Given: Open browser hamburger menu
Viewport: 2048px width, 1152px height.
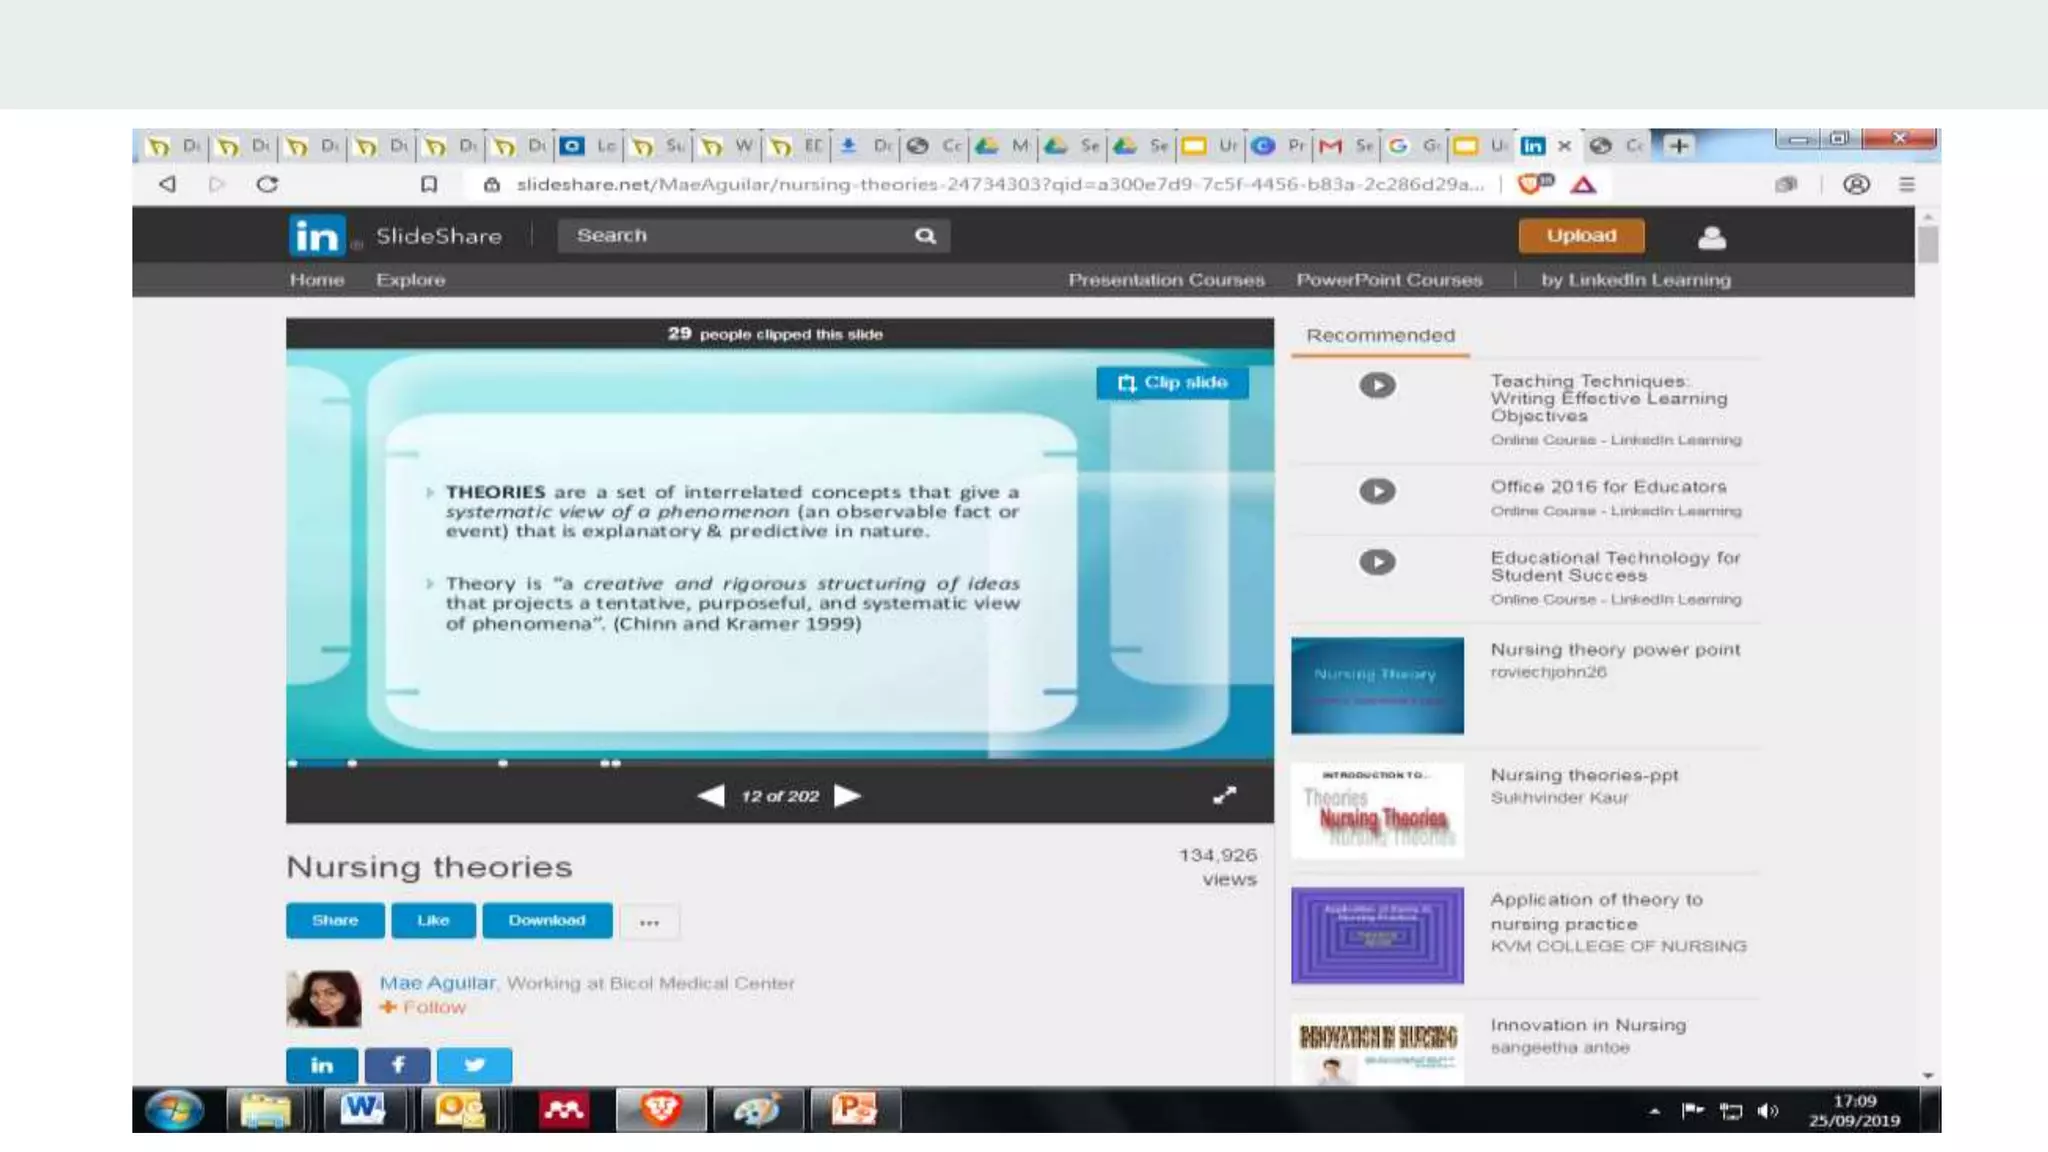Looking at the screenshot, I should (x=1906, y=184).
